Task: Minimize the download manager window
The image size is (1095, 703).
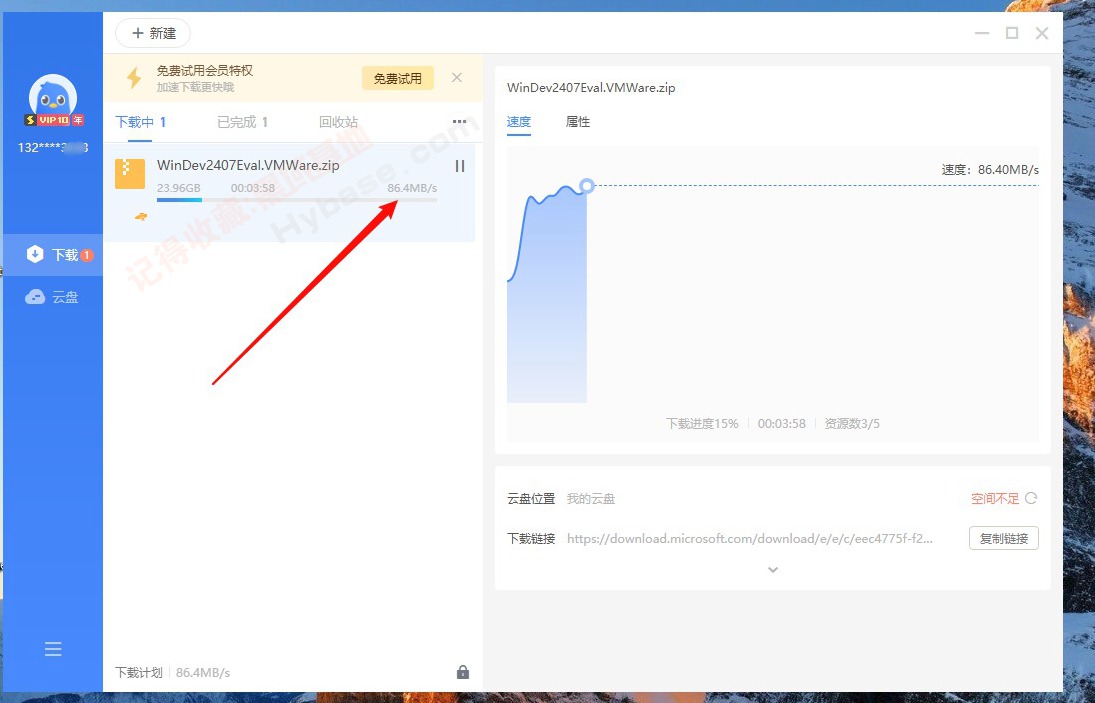Action: (982, 33)
